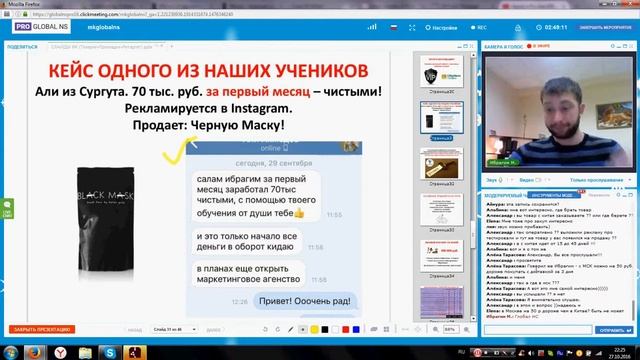This screenshot has height=360, width=640.
Task: Open File Explorer from the taskbar
Action: click(x=85, y=353)
